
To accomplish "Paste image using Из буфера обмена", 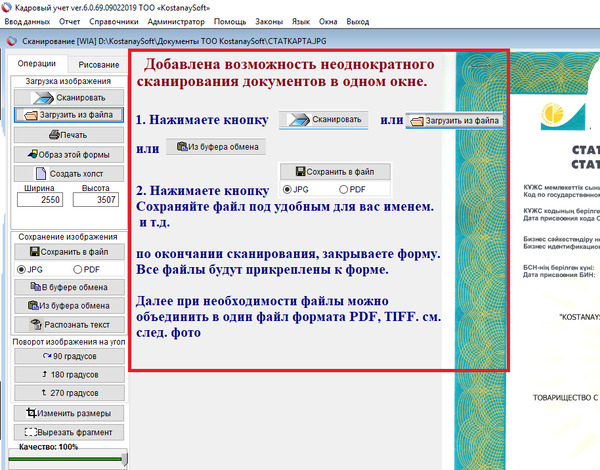I will point(68,305).
